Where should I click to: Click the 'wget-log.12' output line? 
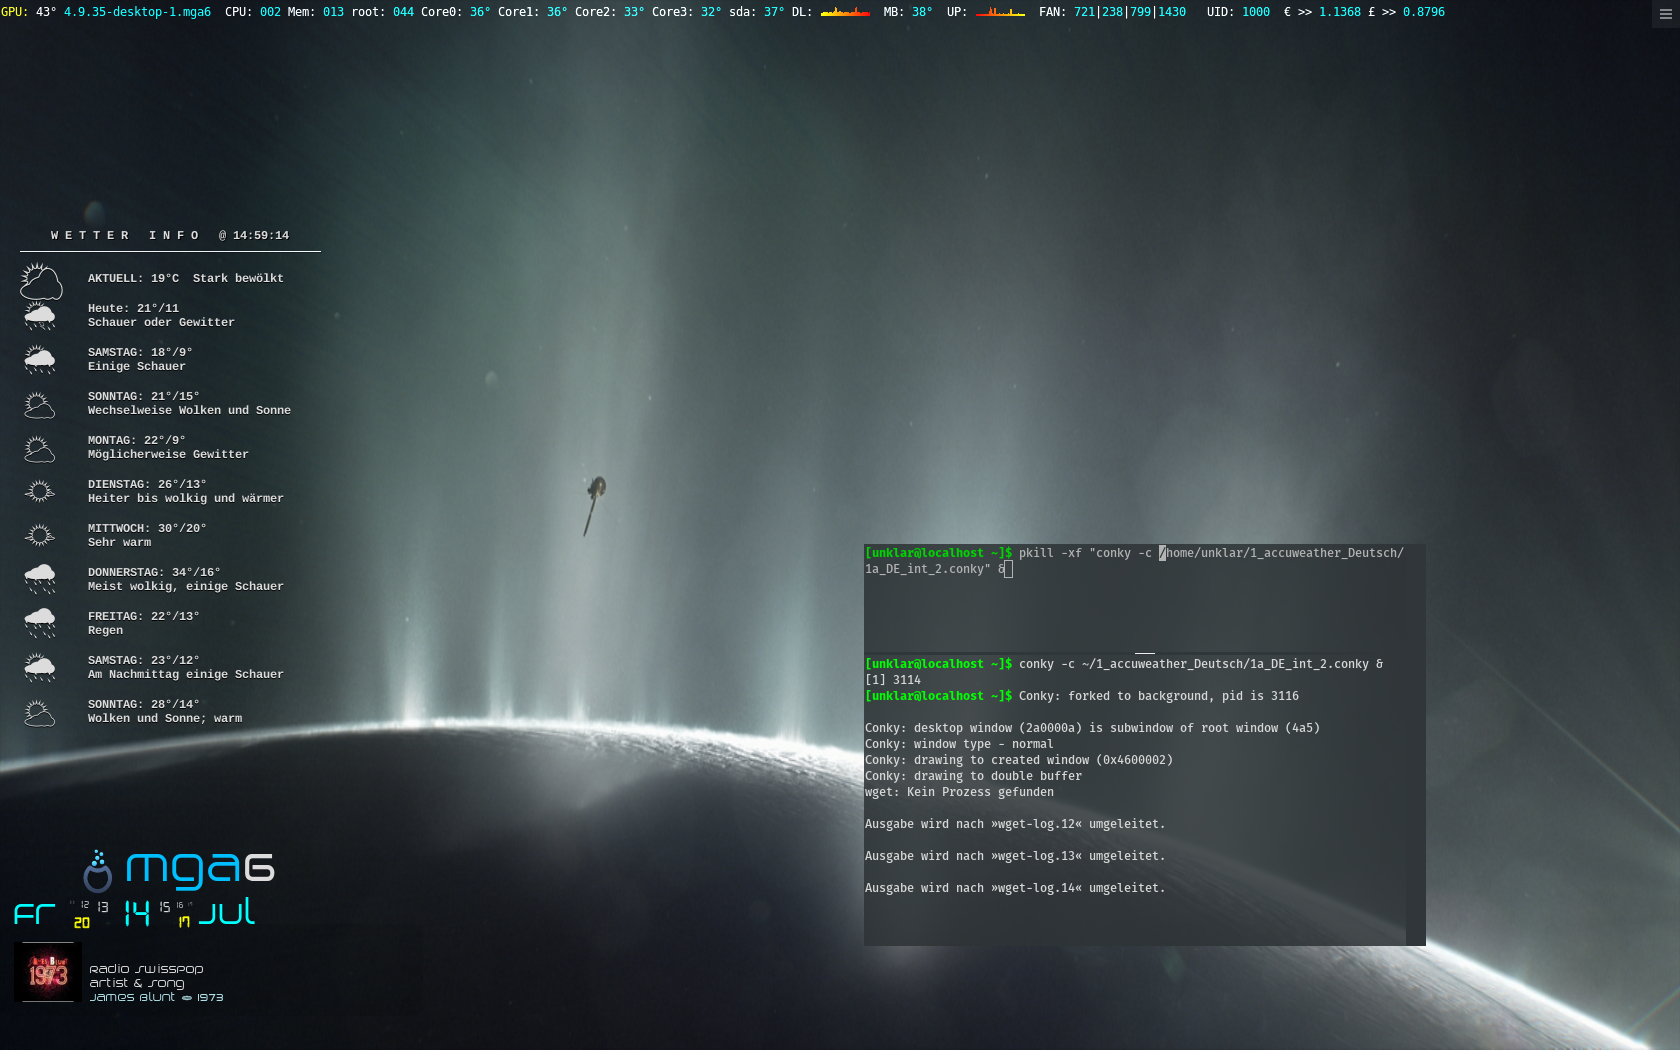[x=1015, y=824]
